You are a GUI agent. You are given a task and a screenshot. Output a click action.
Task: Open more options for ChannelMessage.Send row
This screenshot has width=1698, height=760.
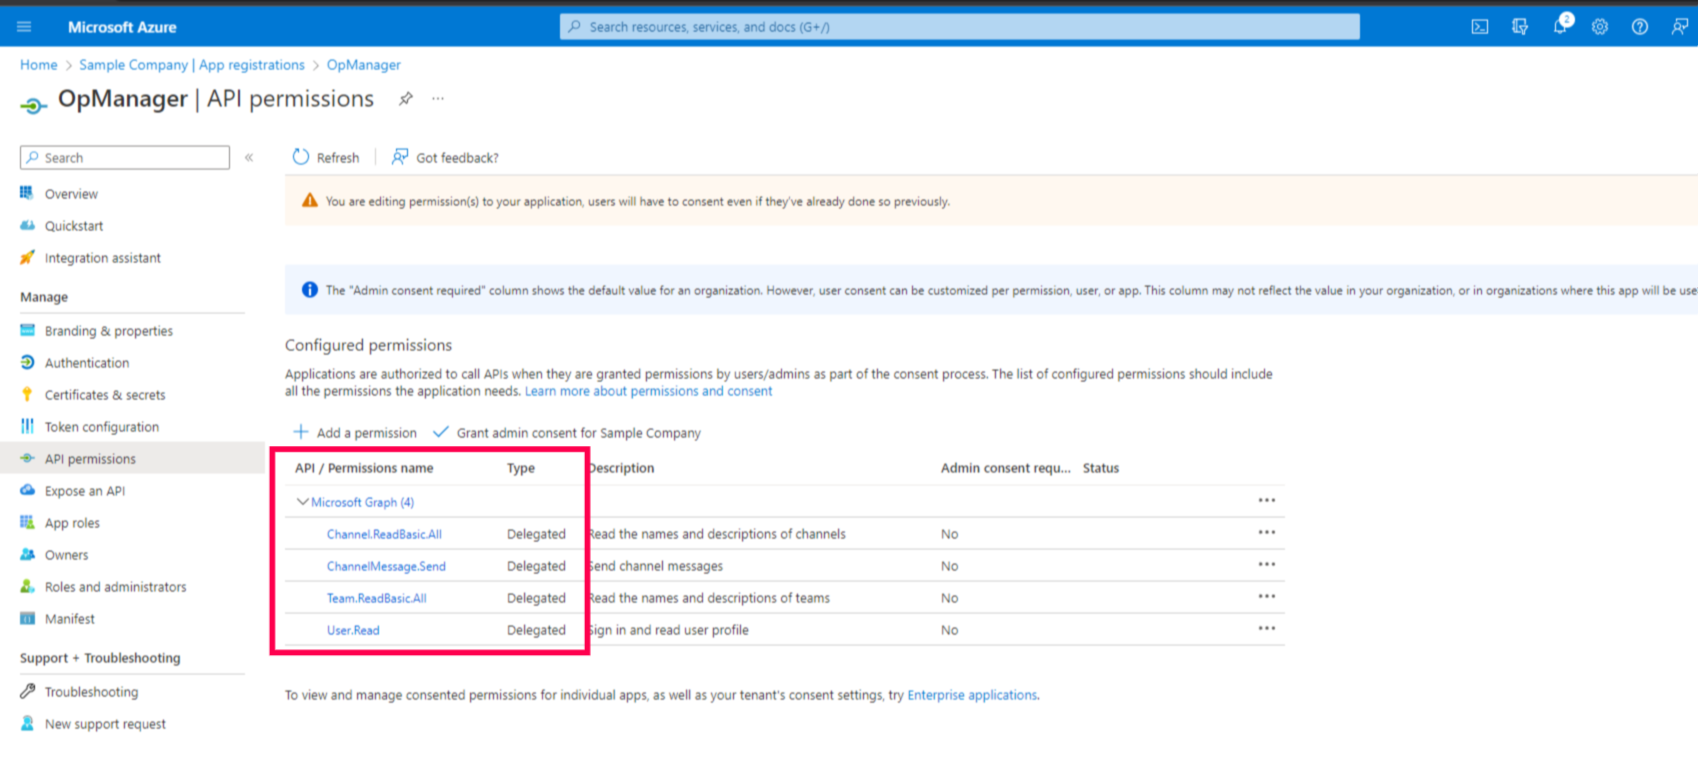coord(1267,564)
